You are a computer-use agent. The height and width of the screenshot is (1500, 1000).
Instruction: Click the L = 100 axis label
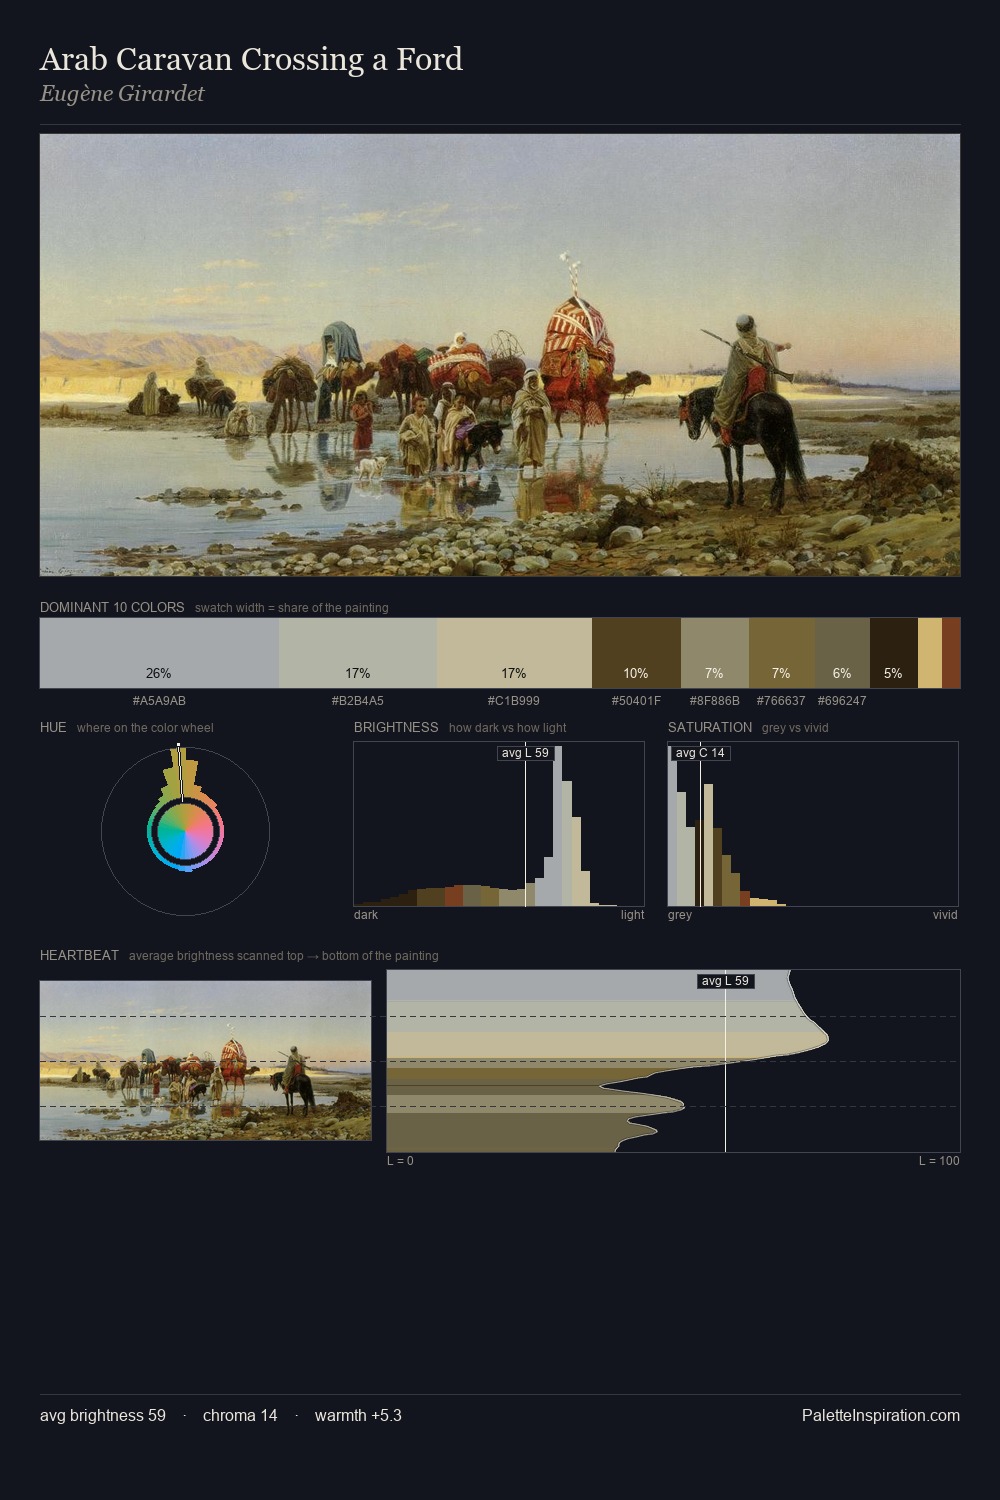pos(939,1161)
